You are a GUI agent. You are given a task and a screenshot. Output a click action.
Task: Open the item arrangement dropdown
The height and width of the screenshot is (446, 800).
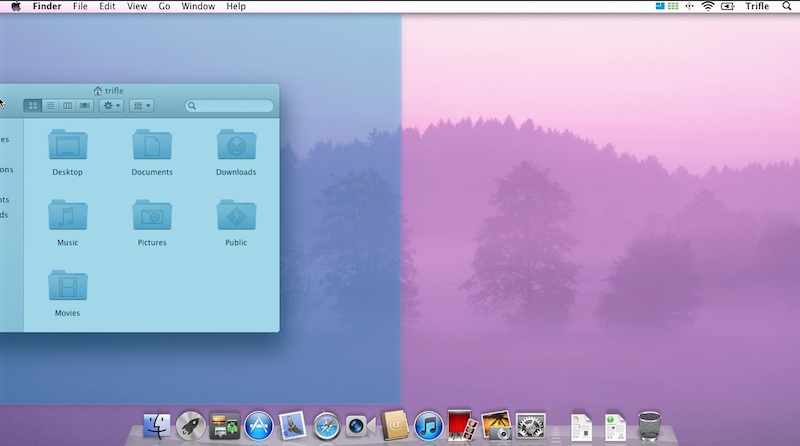142,106
